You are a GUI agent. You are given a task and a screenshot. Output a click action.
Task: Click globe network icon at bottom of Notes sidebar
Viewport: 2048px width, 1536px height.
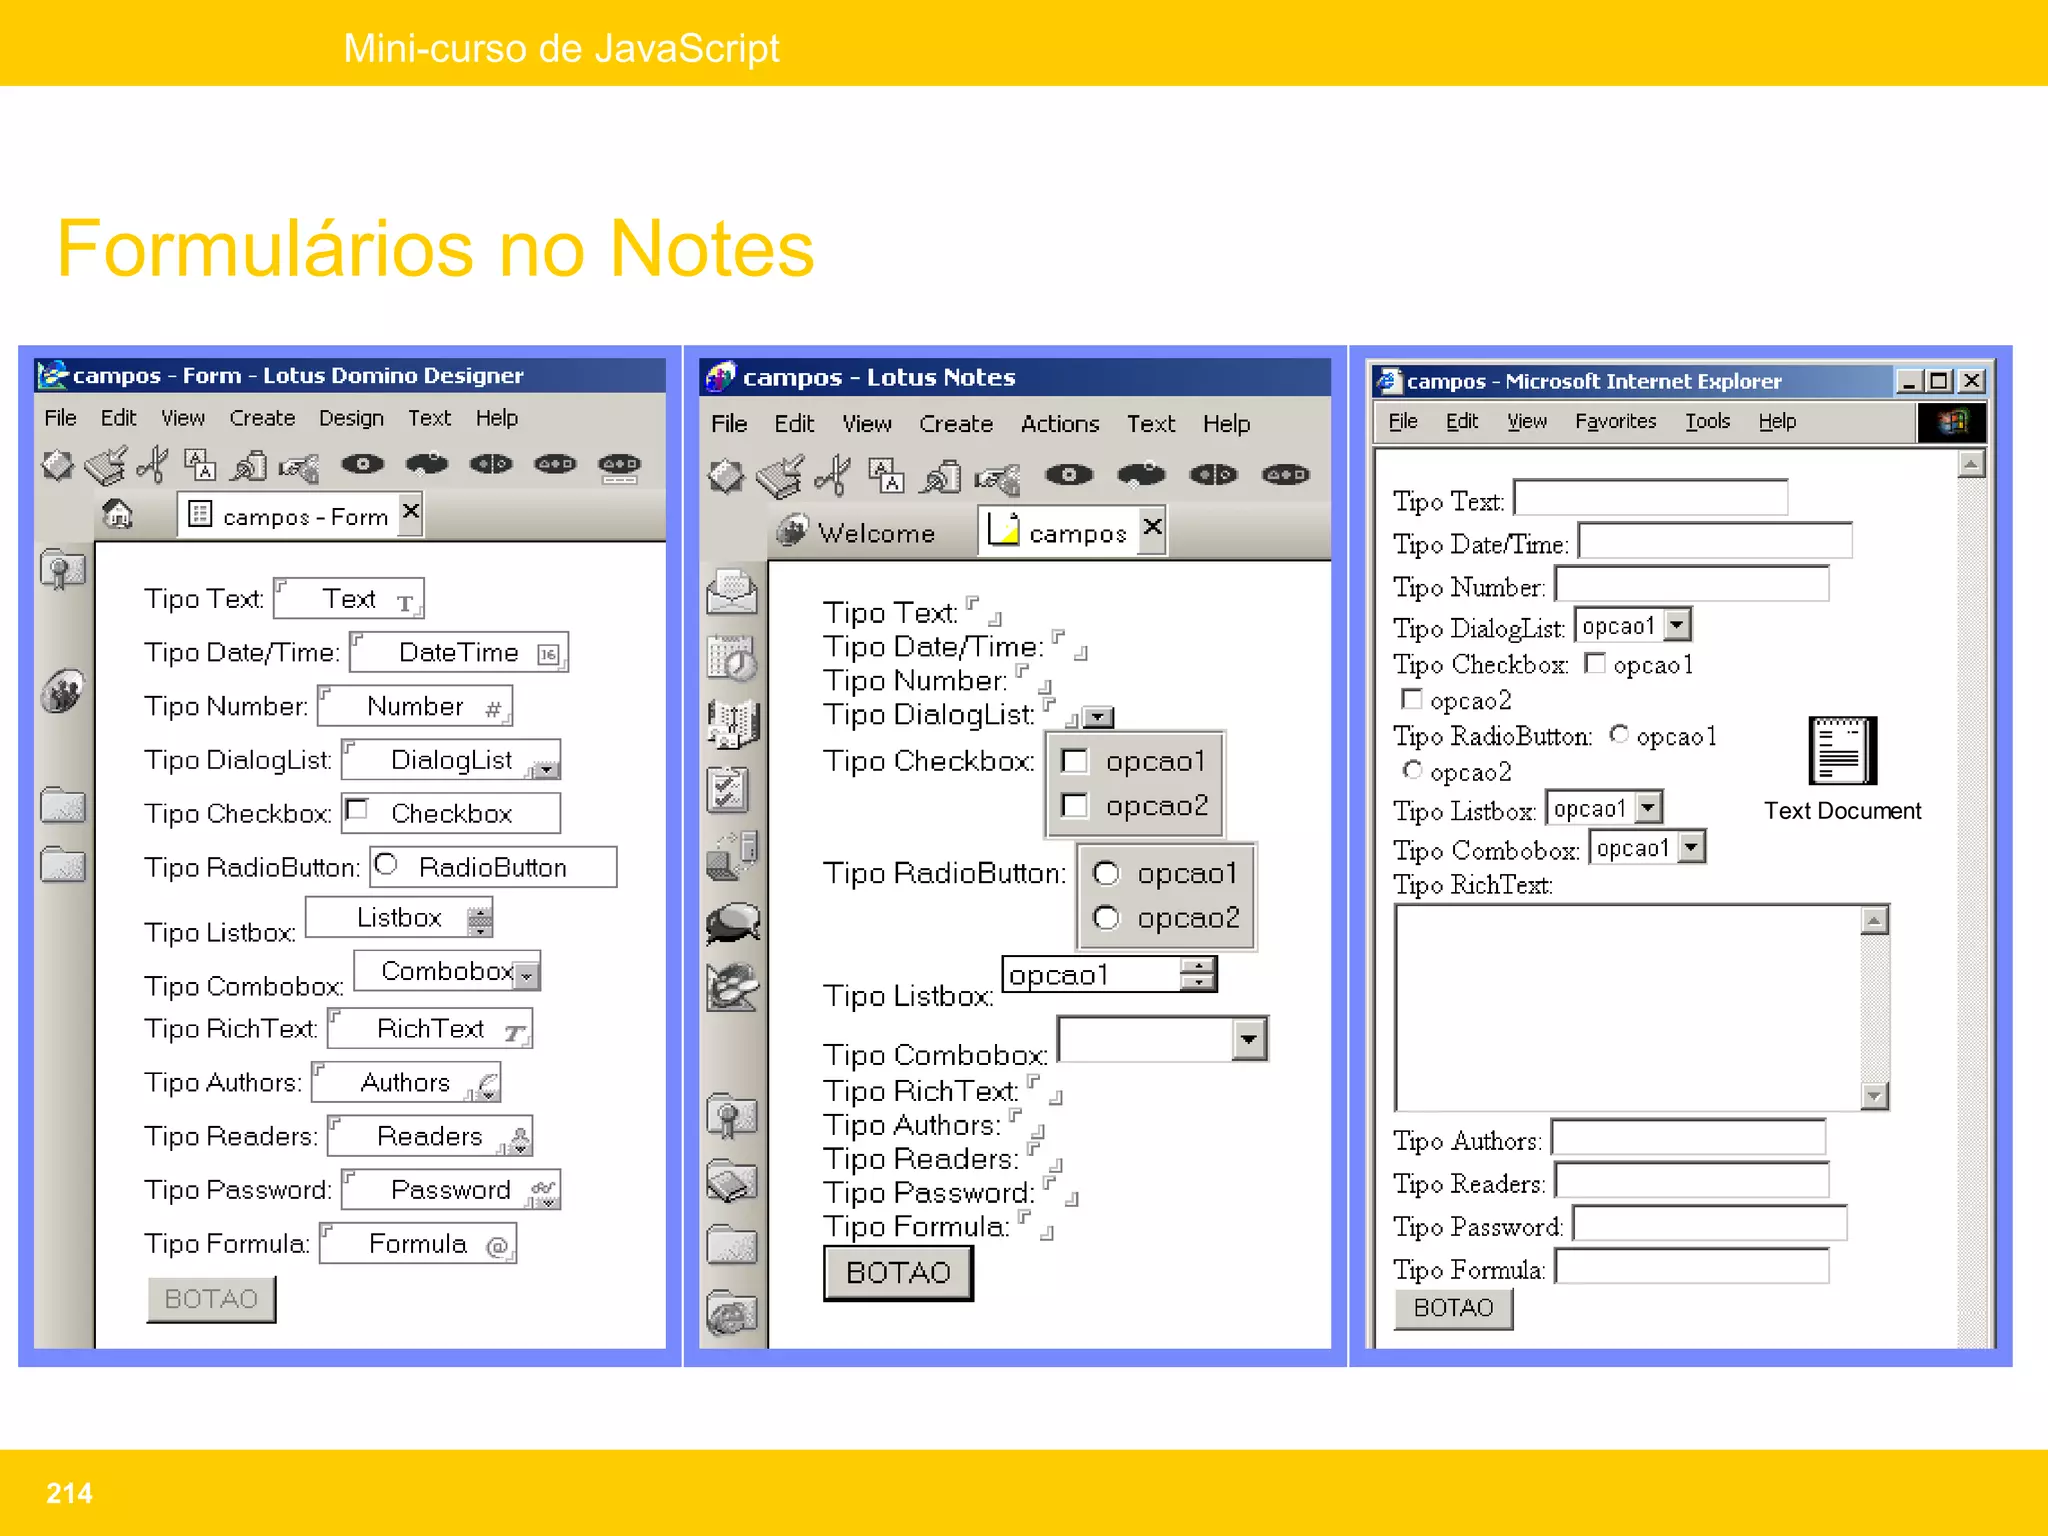click(732, 1312)
